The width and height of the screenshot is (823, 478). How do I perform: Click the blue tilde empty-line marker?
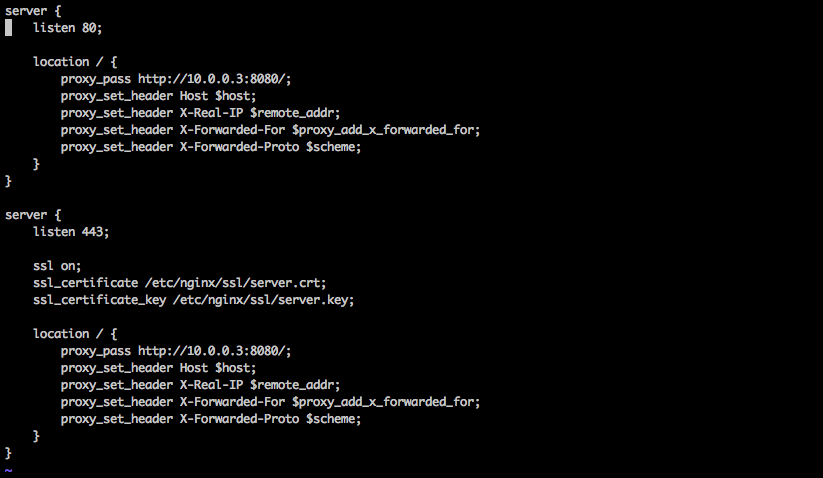[9, 469]
